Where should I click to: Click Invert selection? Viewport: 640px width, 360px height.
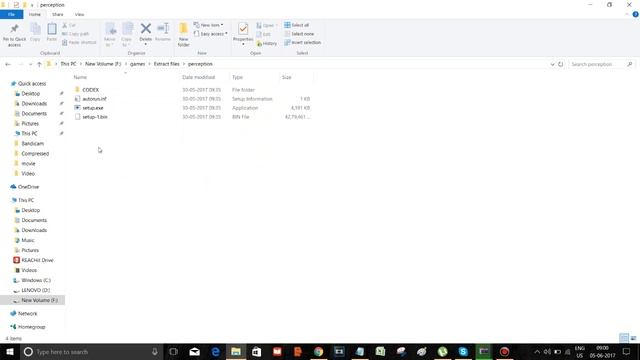click(302, 42)
